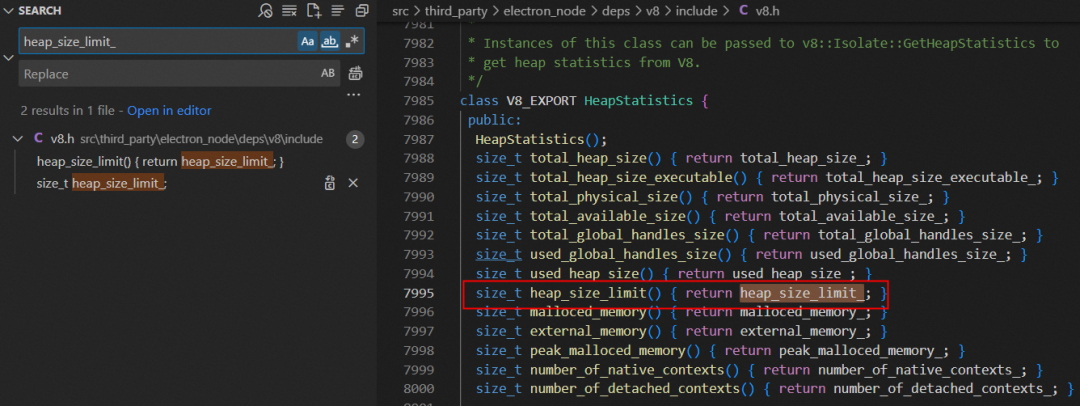The height and width of the screenshot is (406, 1080).
Task: Click 'number_of_native_contexts()' function name
Action: [x=634, y=371]
